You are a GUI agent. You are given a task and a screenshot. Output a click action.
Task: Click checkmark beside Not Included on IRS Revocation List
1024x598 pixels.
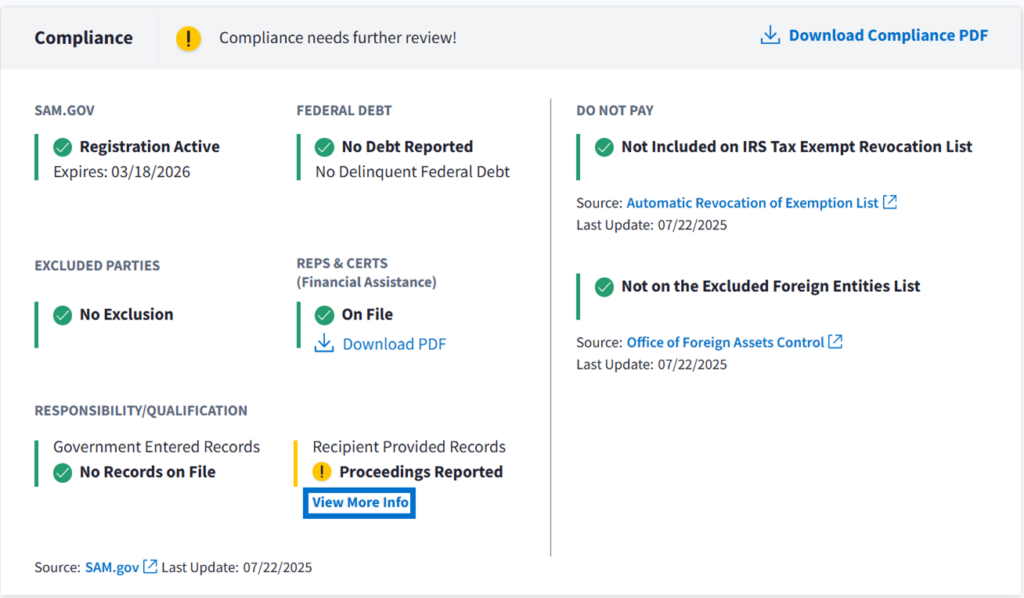click(x=604, y=147)
